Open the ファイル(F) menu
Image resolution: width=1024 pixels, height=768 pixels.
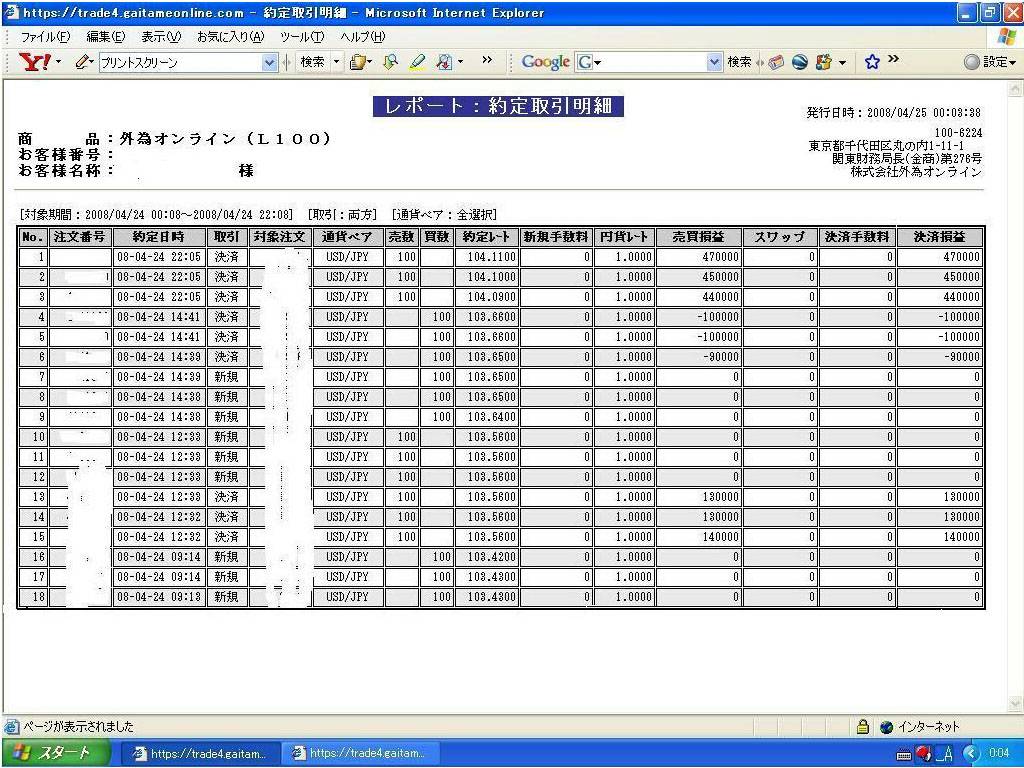46,37
